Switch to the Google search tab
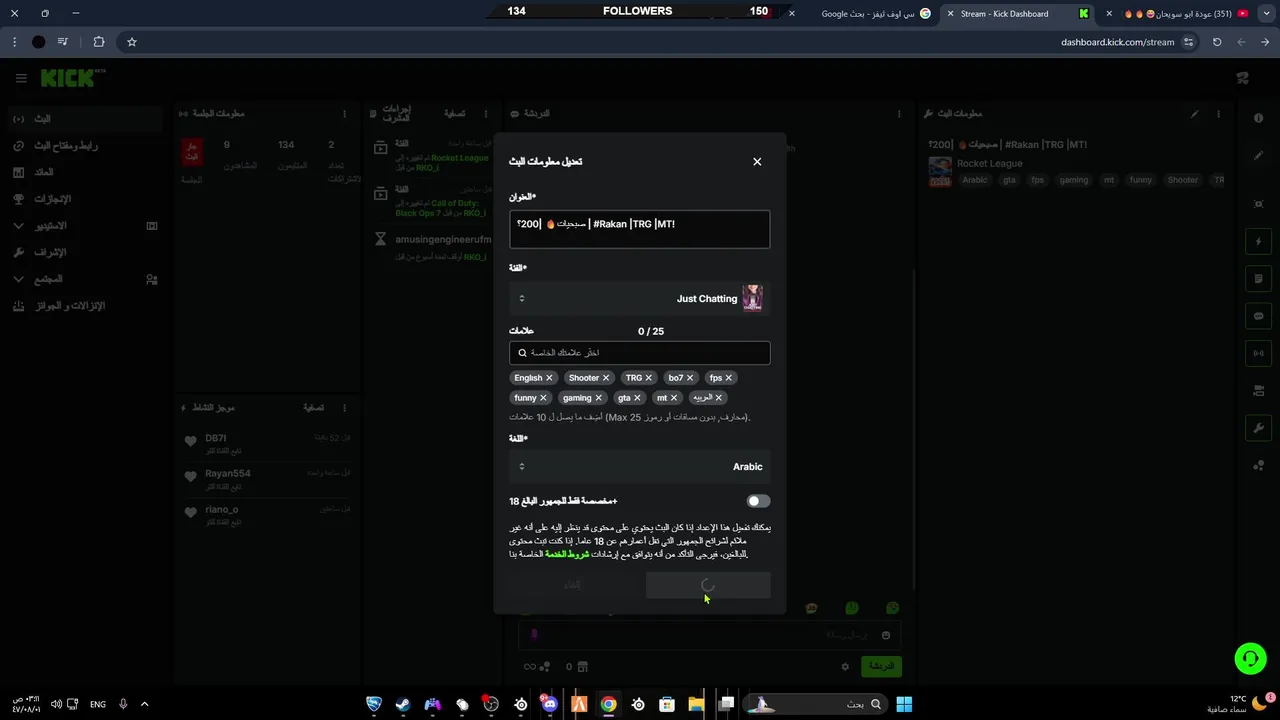This screenshot has height=720, width=1280. point(867,14)
